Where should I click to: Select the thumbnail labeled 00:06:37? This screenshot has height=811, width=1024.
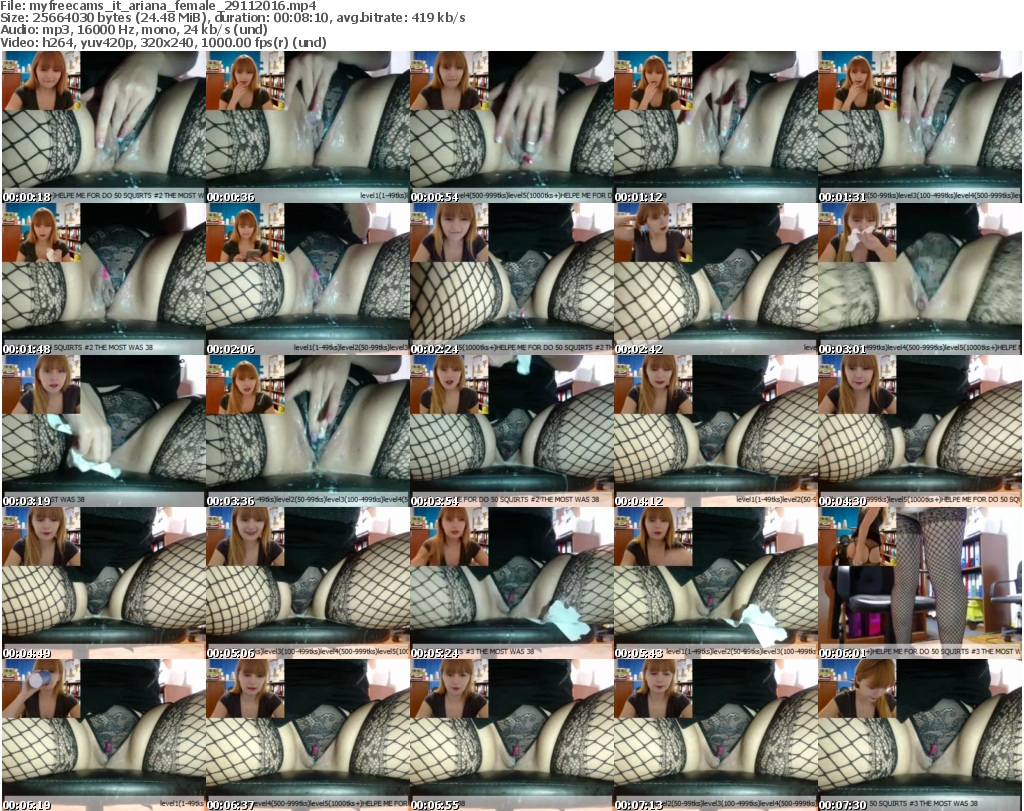(x=307, y=735)
